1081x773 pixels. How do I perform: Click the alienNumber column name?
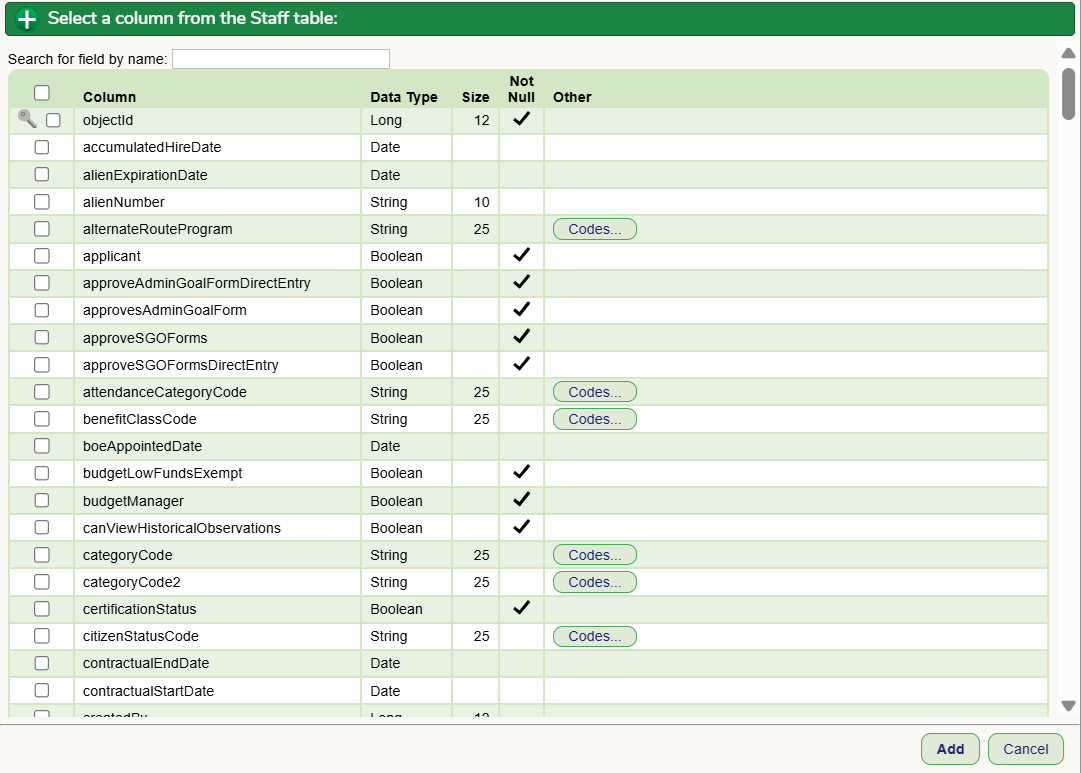coord(124,202)
